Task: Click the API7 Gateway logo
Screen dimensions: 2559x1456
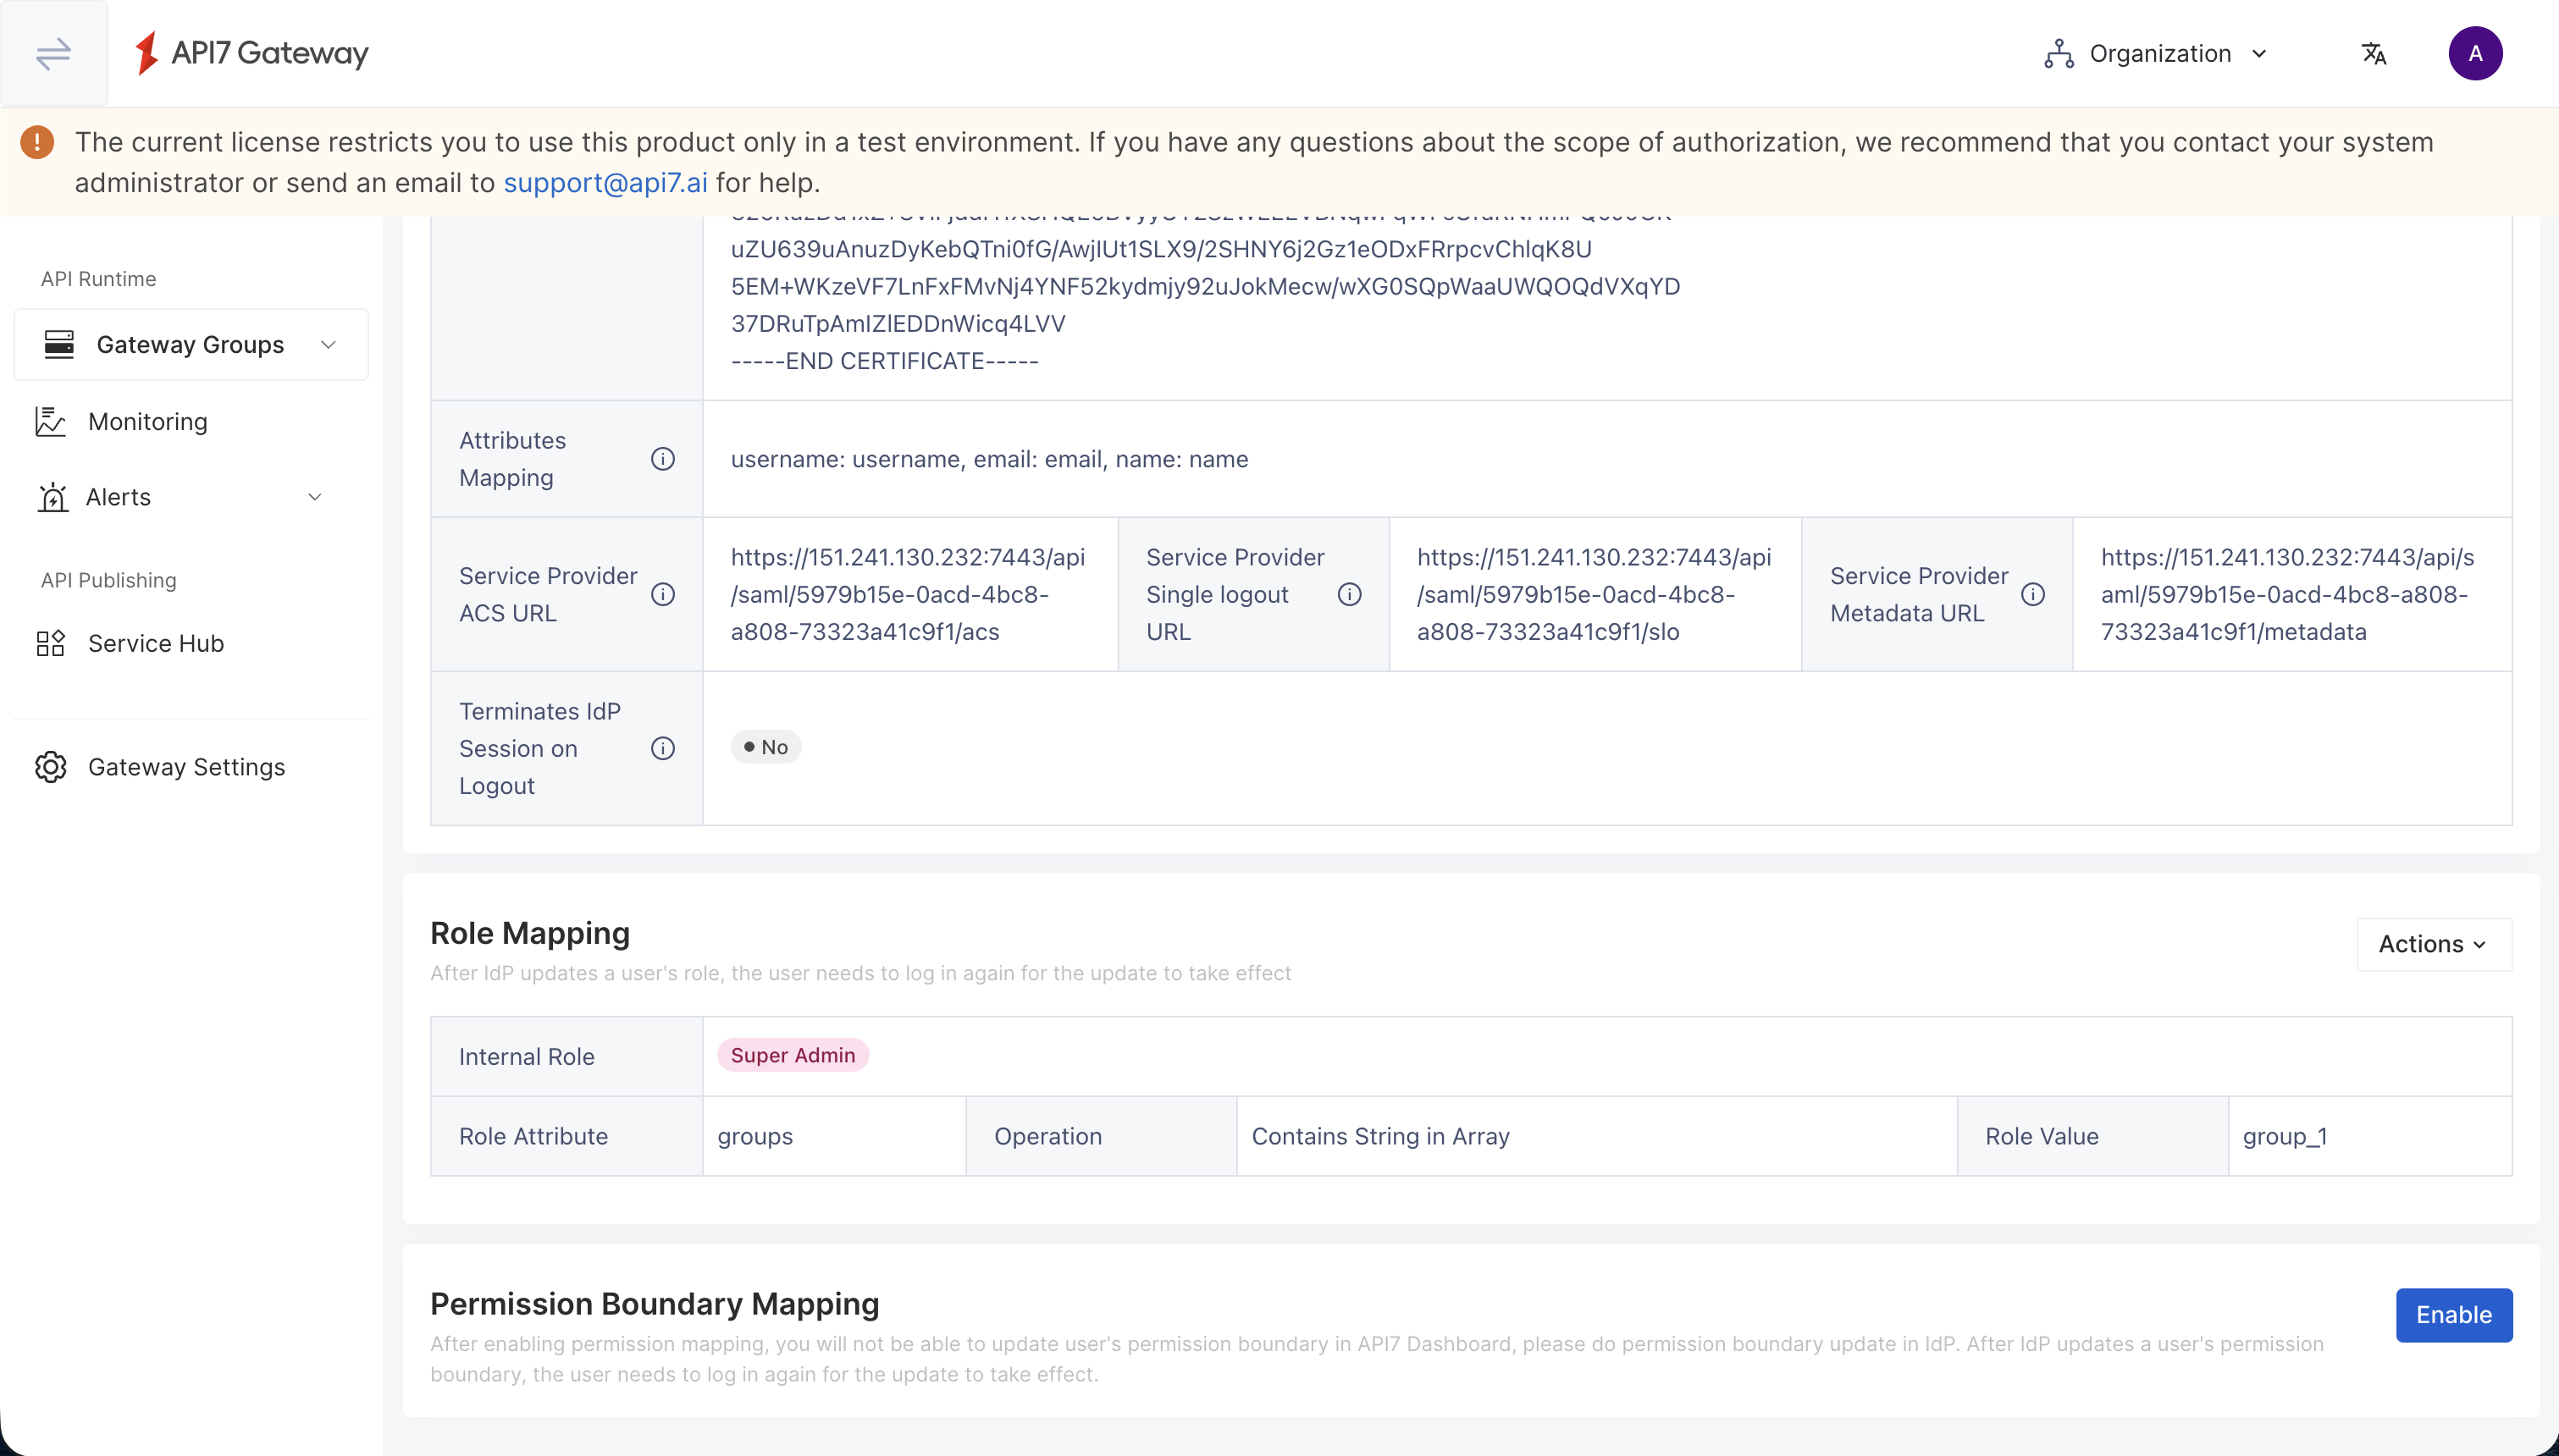Action: point(250,54)
